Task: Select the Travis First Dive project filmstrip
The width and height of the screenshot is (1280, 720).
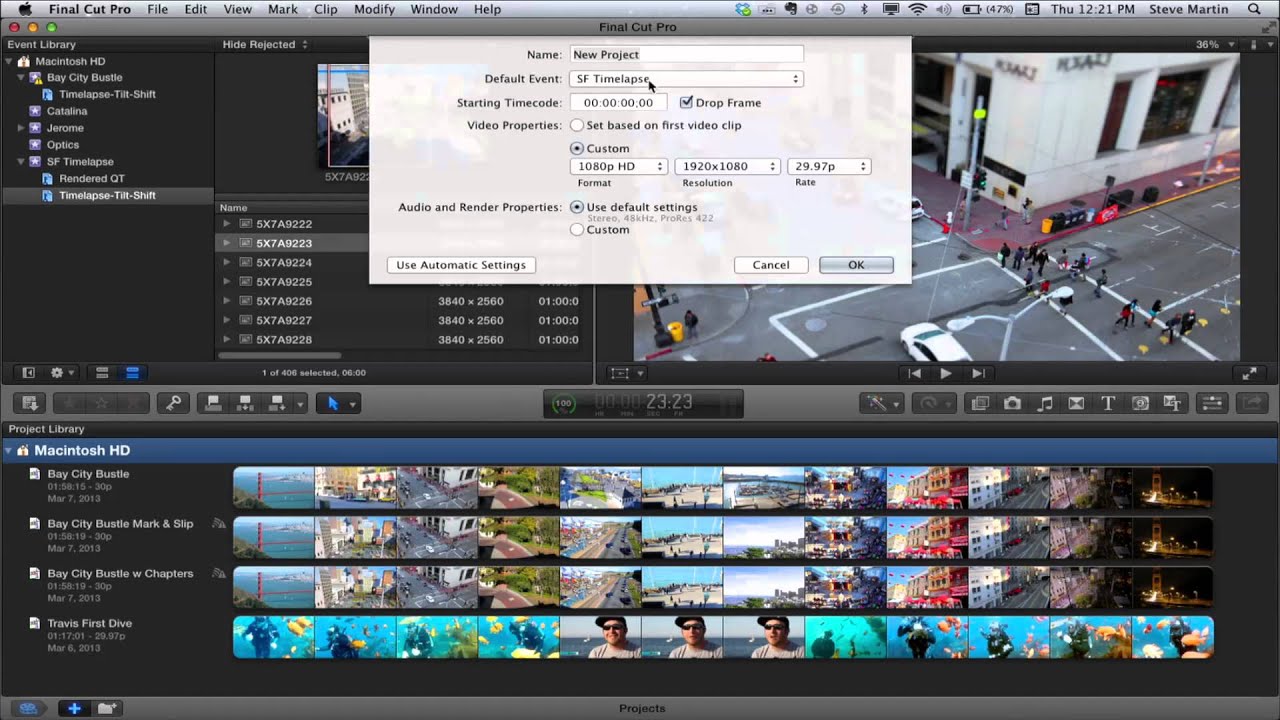Action: tap(723, 637)
